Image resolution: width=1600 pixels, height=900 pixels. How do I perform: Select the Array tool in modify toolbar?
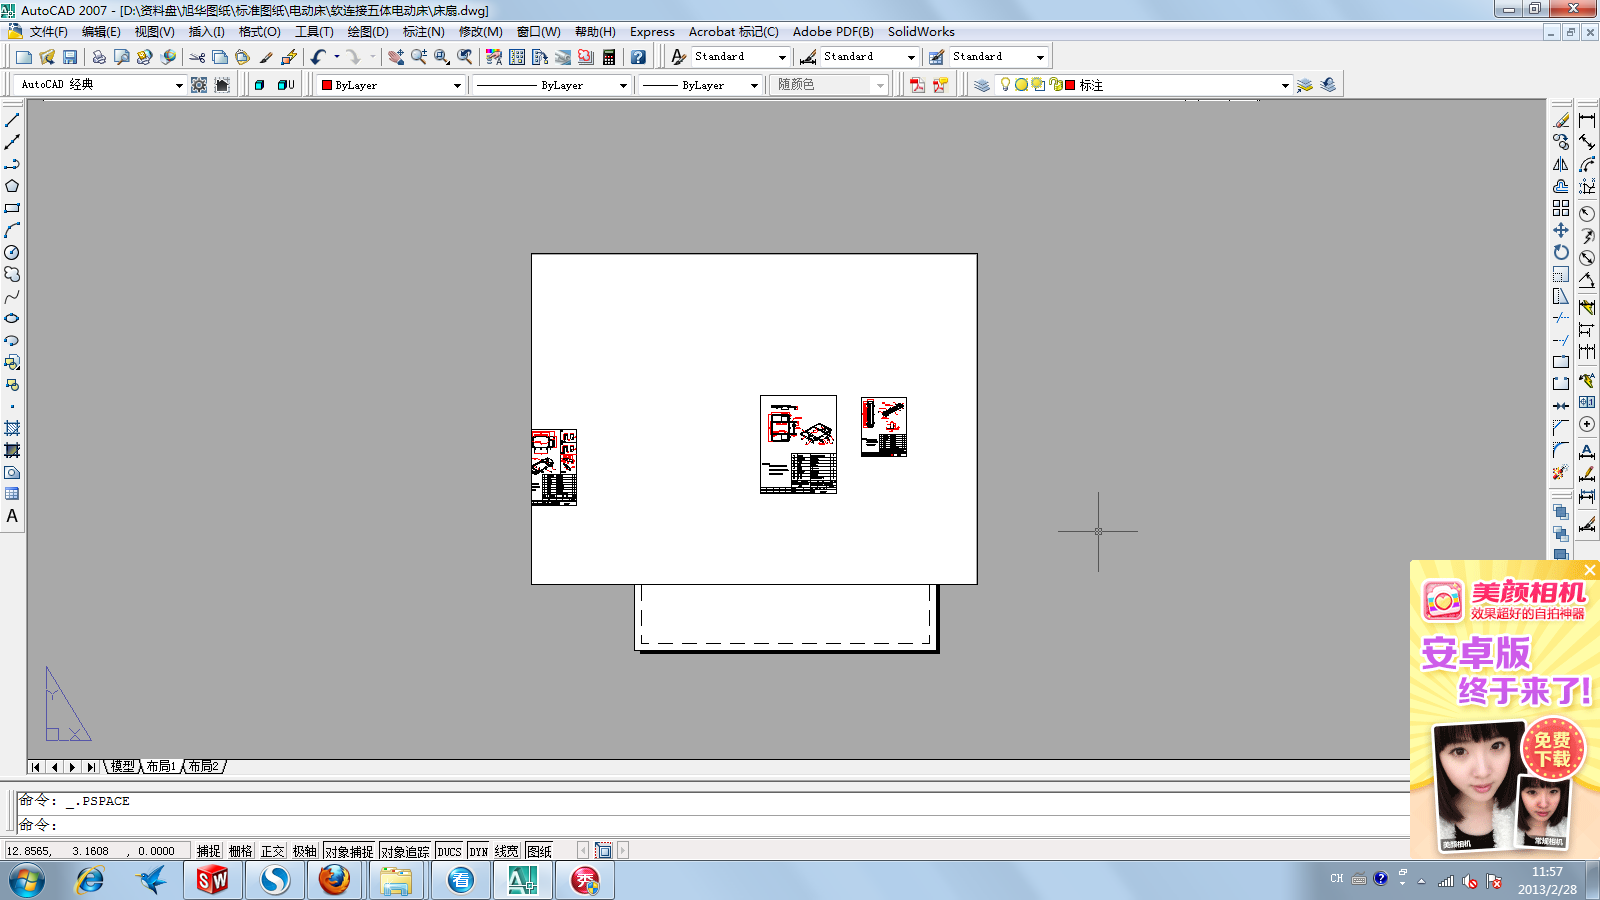(1561, 208)
